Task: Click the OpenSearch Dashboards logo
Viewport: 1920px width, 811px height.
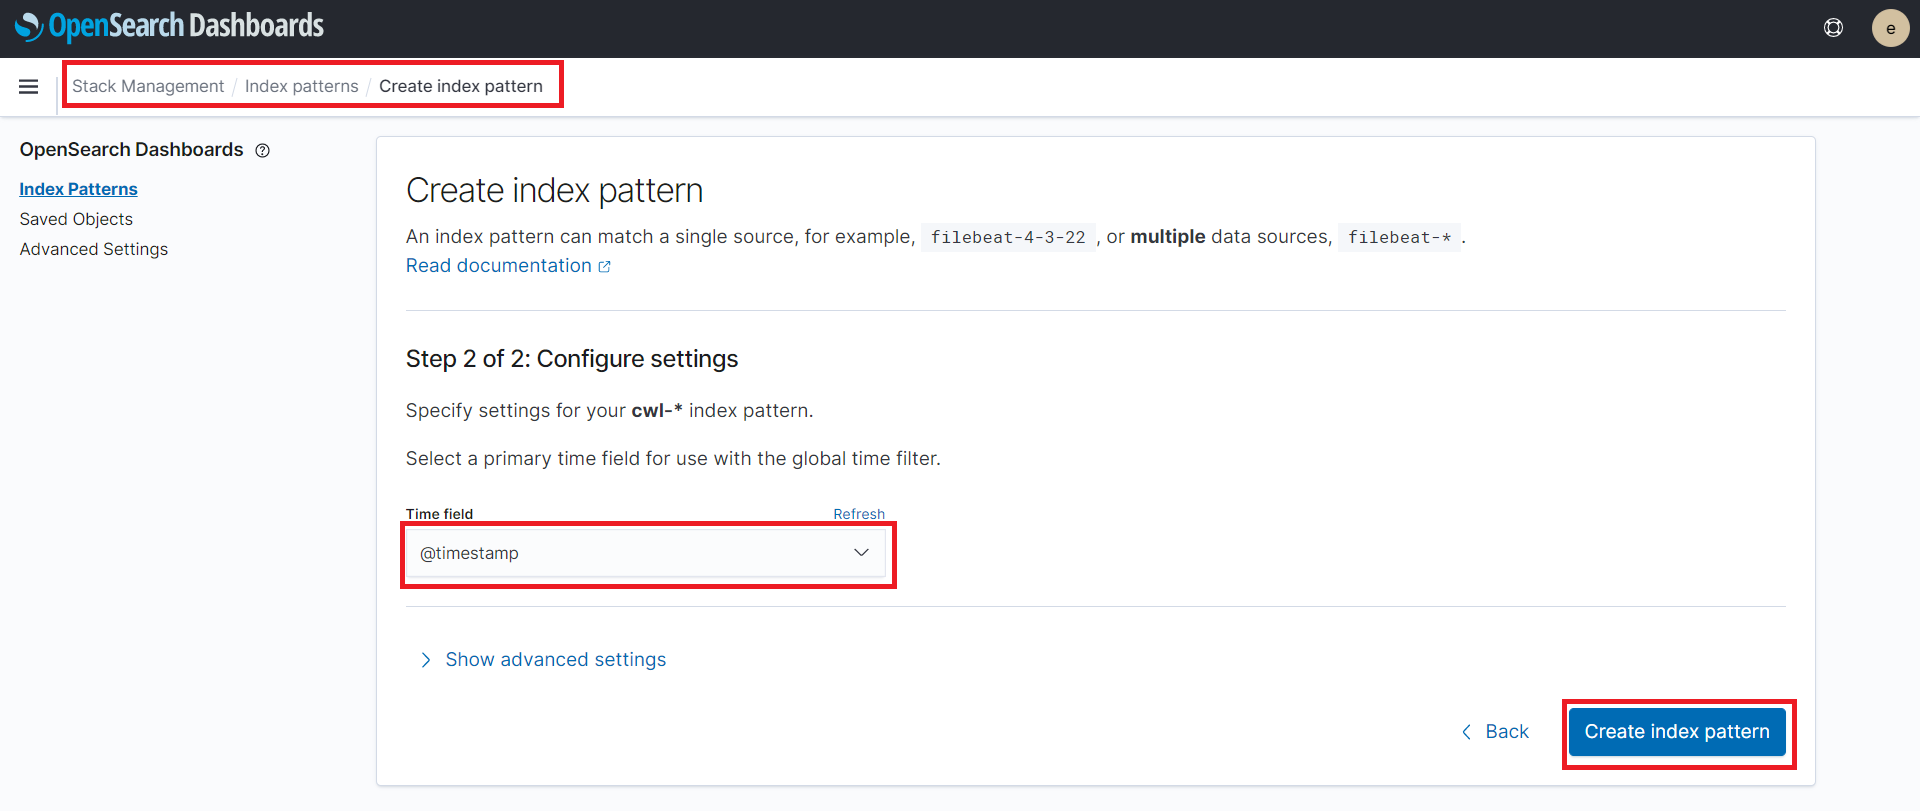Action: point(169,26)
